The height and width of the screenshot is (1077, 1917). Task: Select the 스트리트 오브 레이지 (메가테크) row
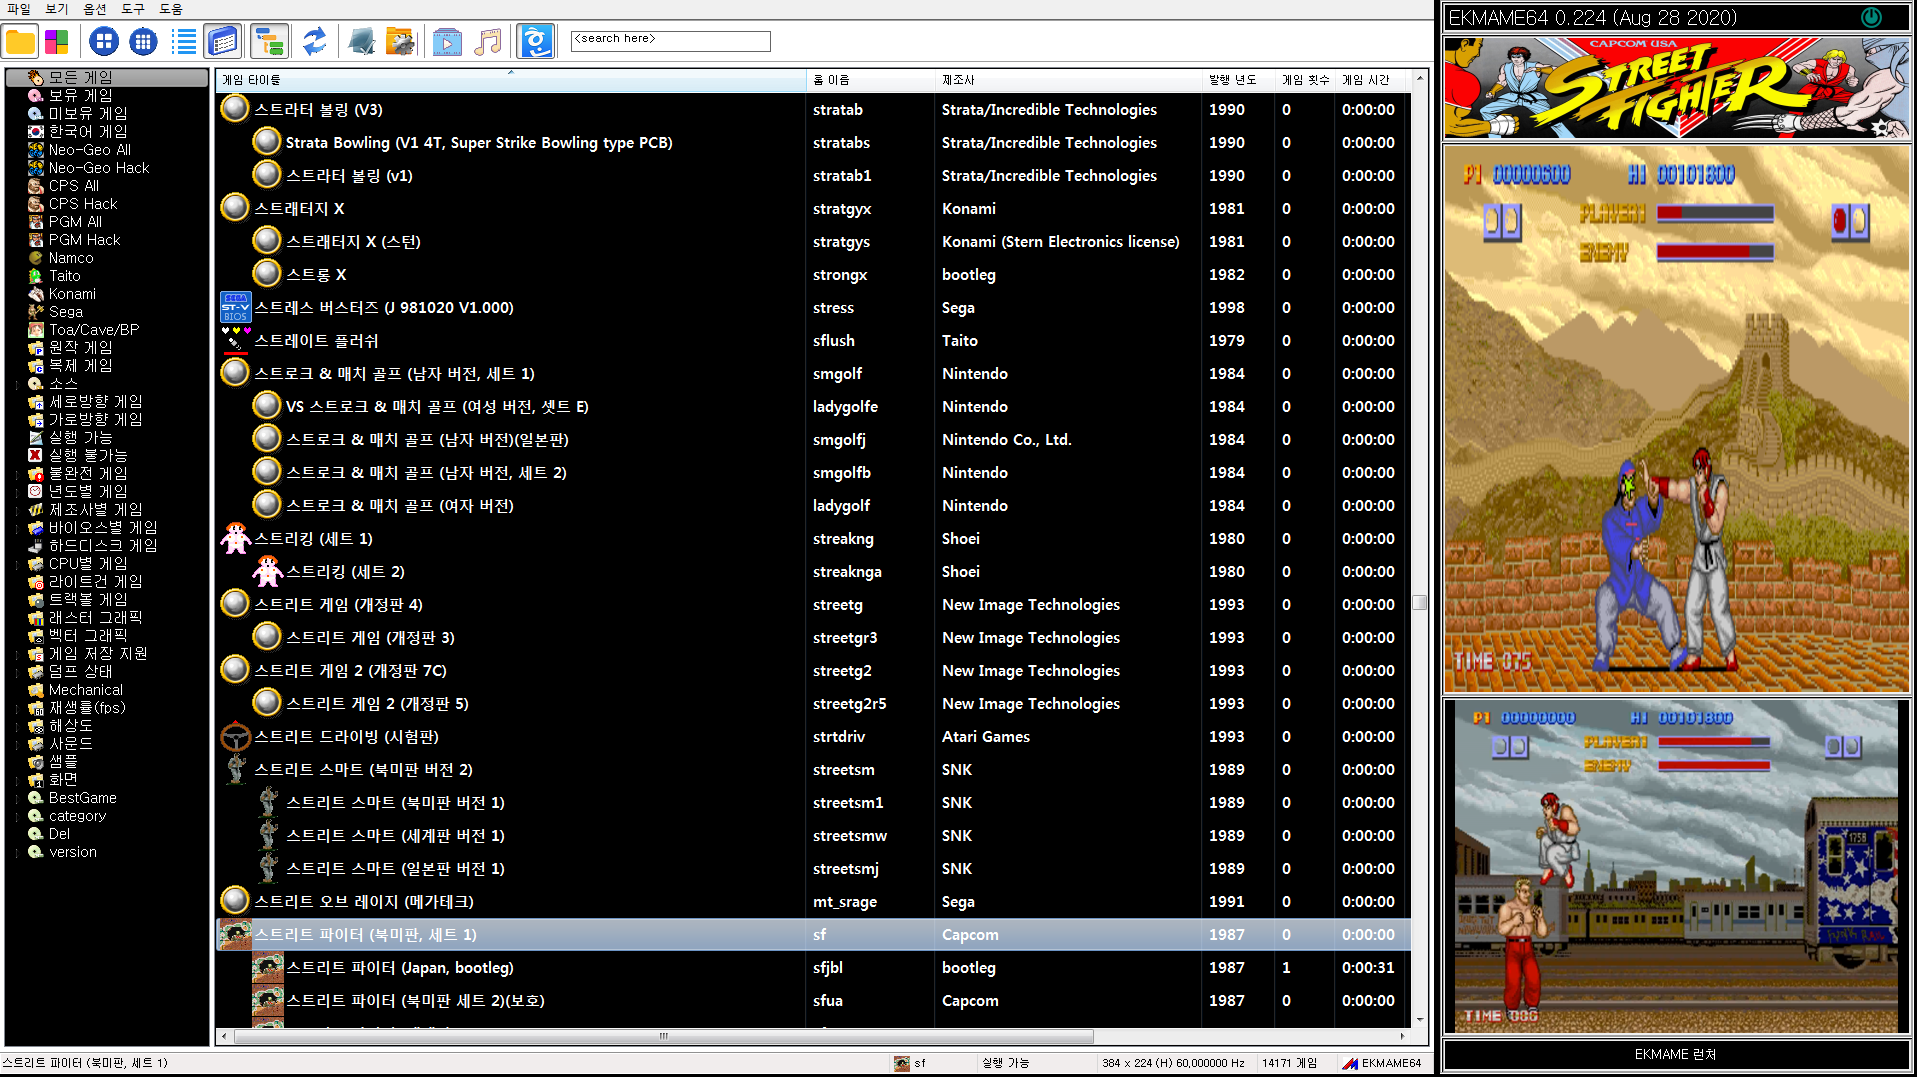pyautogui.click(x=813, y=901)
